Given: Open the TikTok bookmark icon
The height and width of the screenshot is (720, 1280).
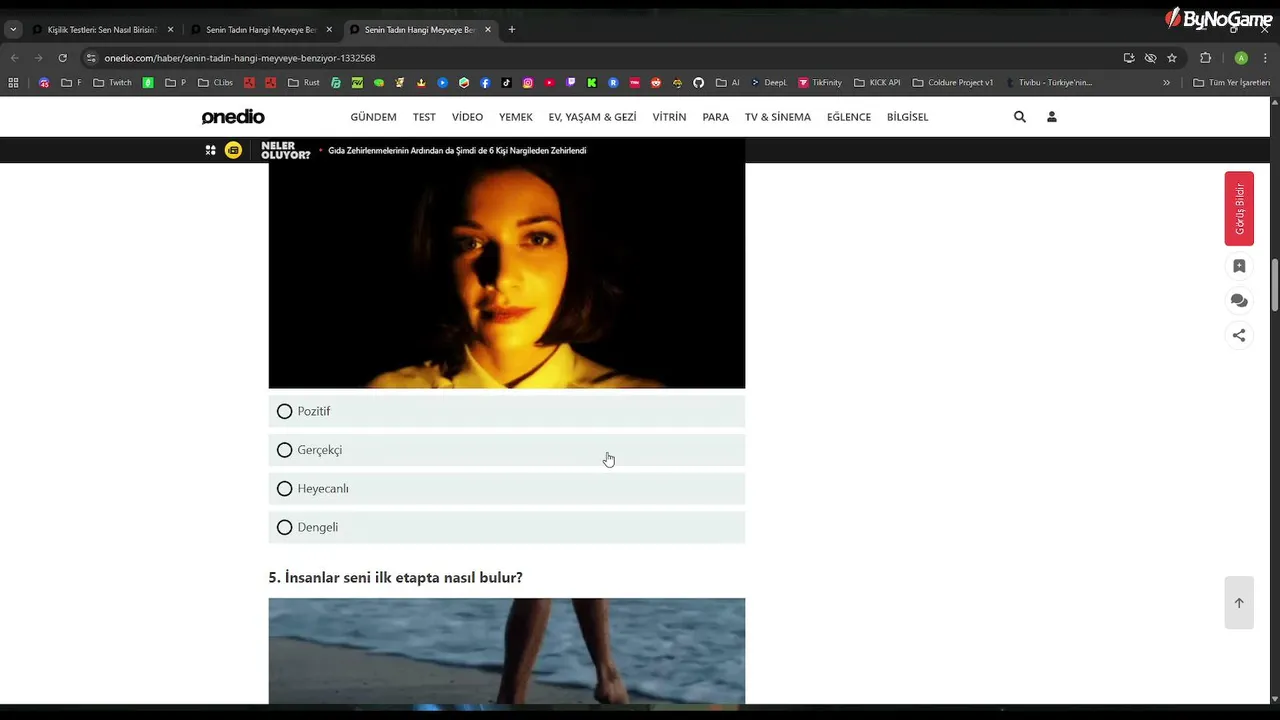Looking at the screenshot, I should [506, 83].
